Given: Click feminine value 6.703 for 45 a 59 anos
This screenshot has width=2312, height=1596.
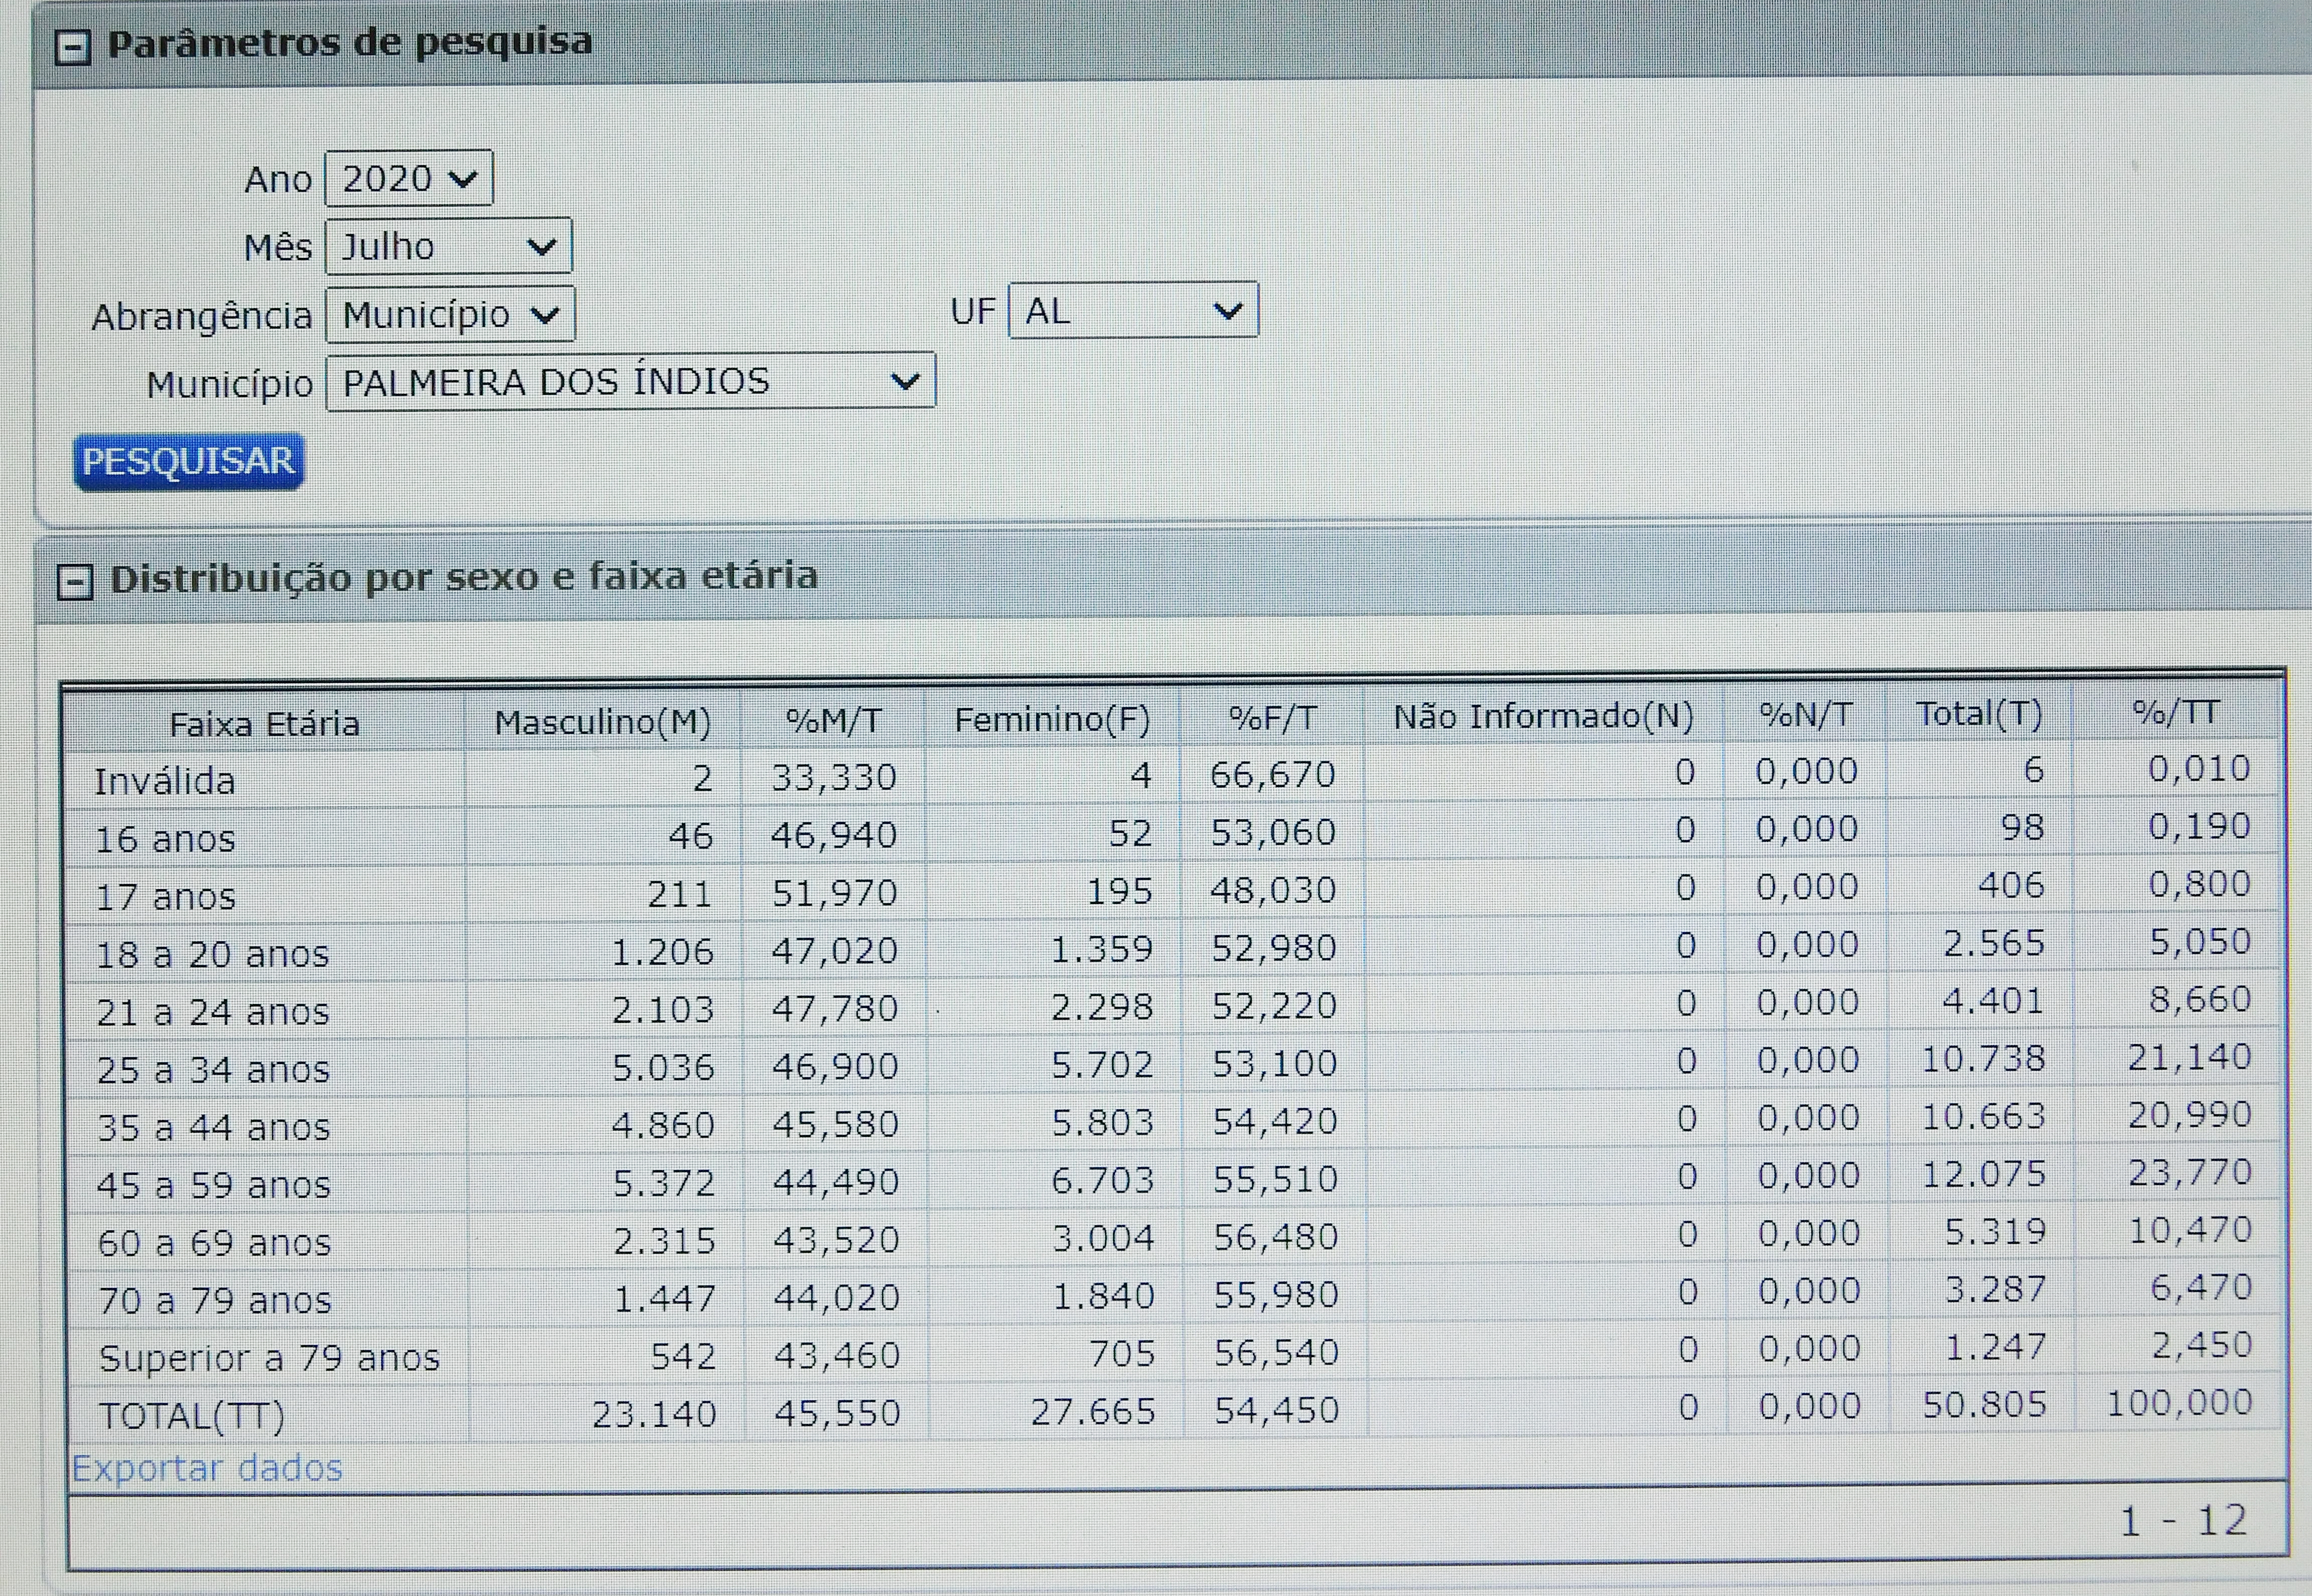Looking at the screenshot, I should [1102, 1180].
